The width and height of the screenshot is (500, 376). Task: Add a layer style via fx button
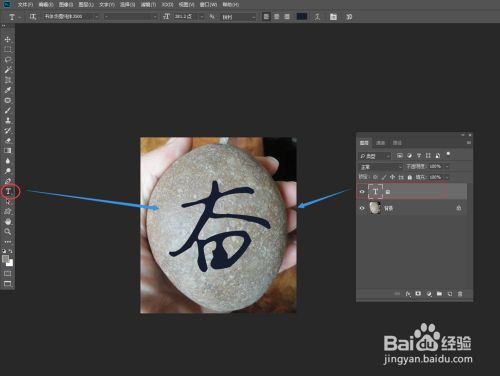(x=408, y=294)
